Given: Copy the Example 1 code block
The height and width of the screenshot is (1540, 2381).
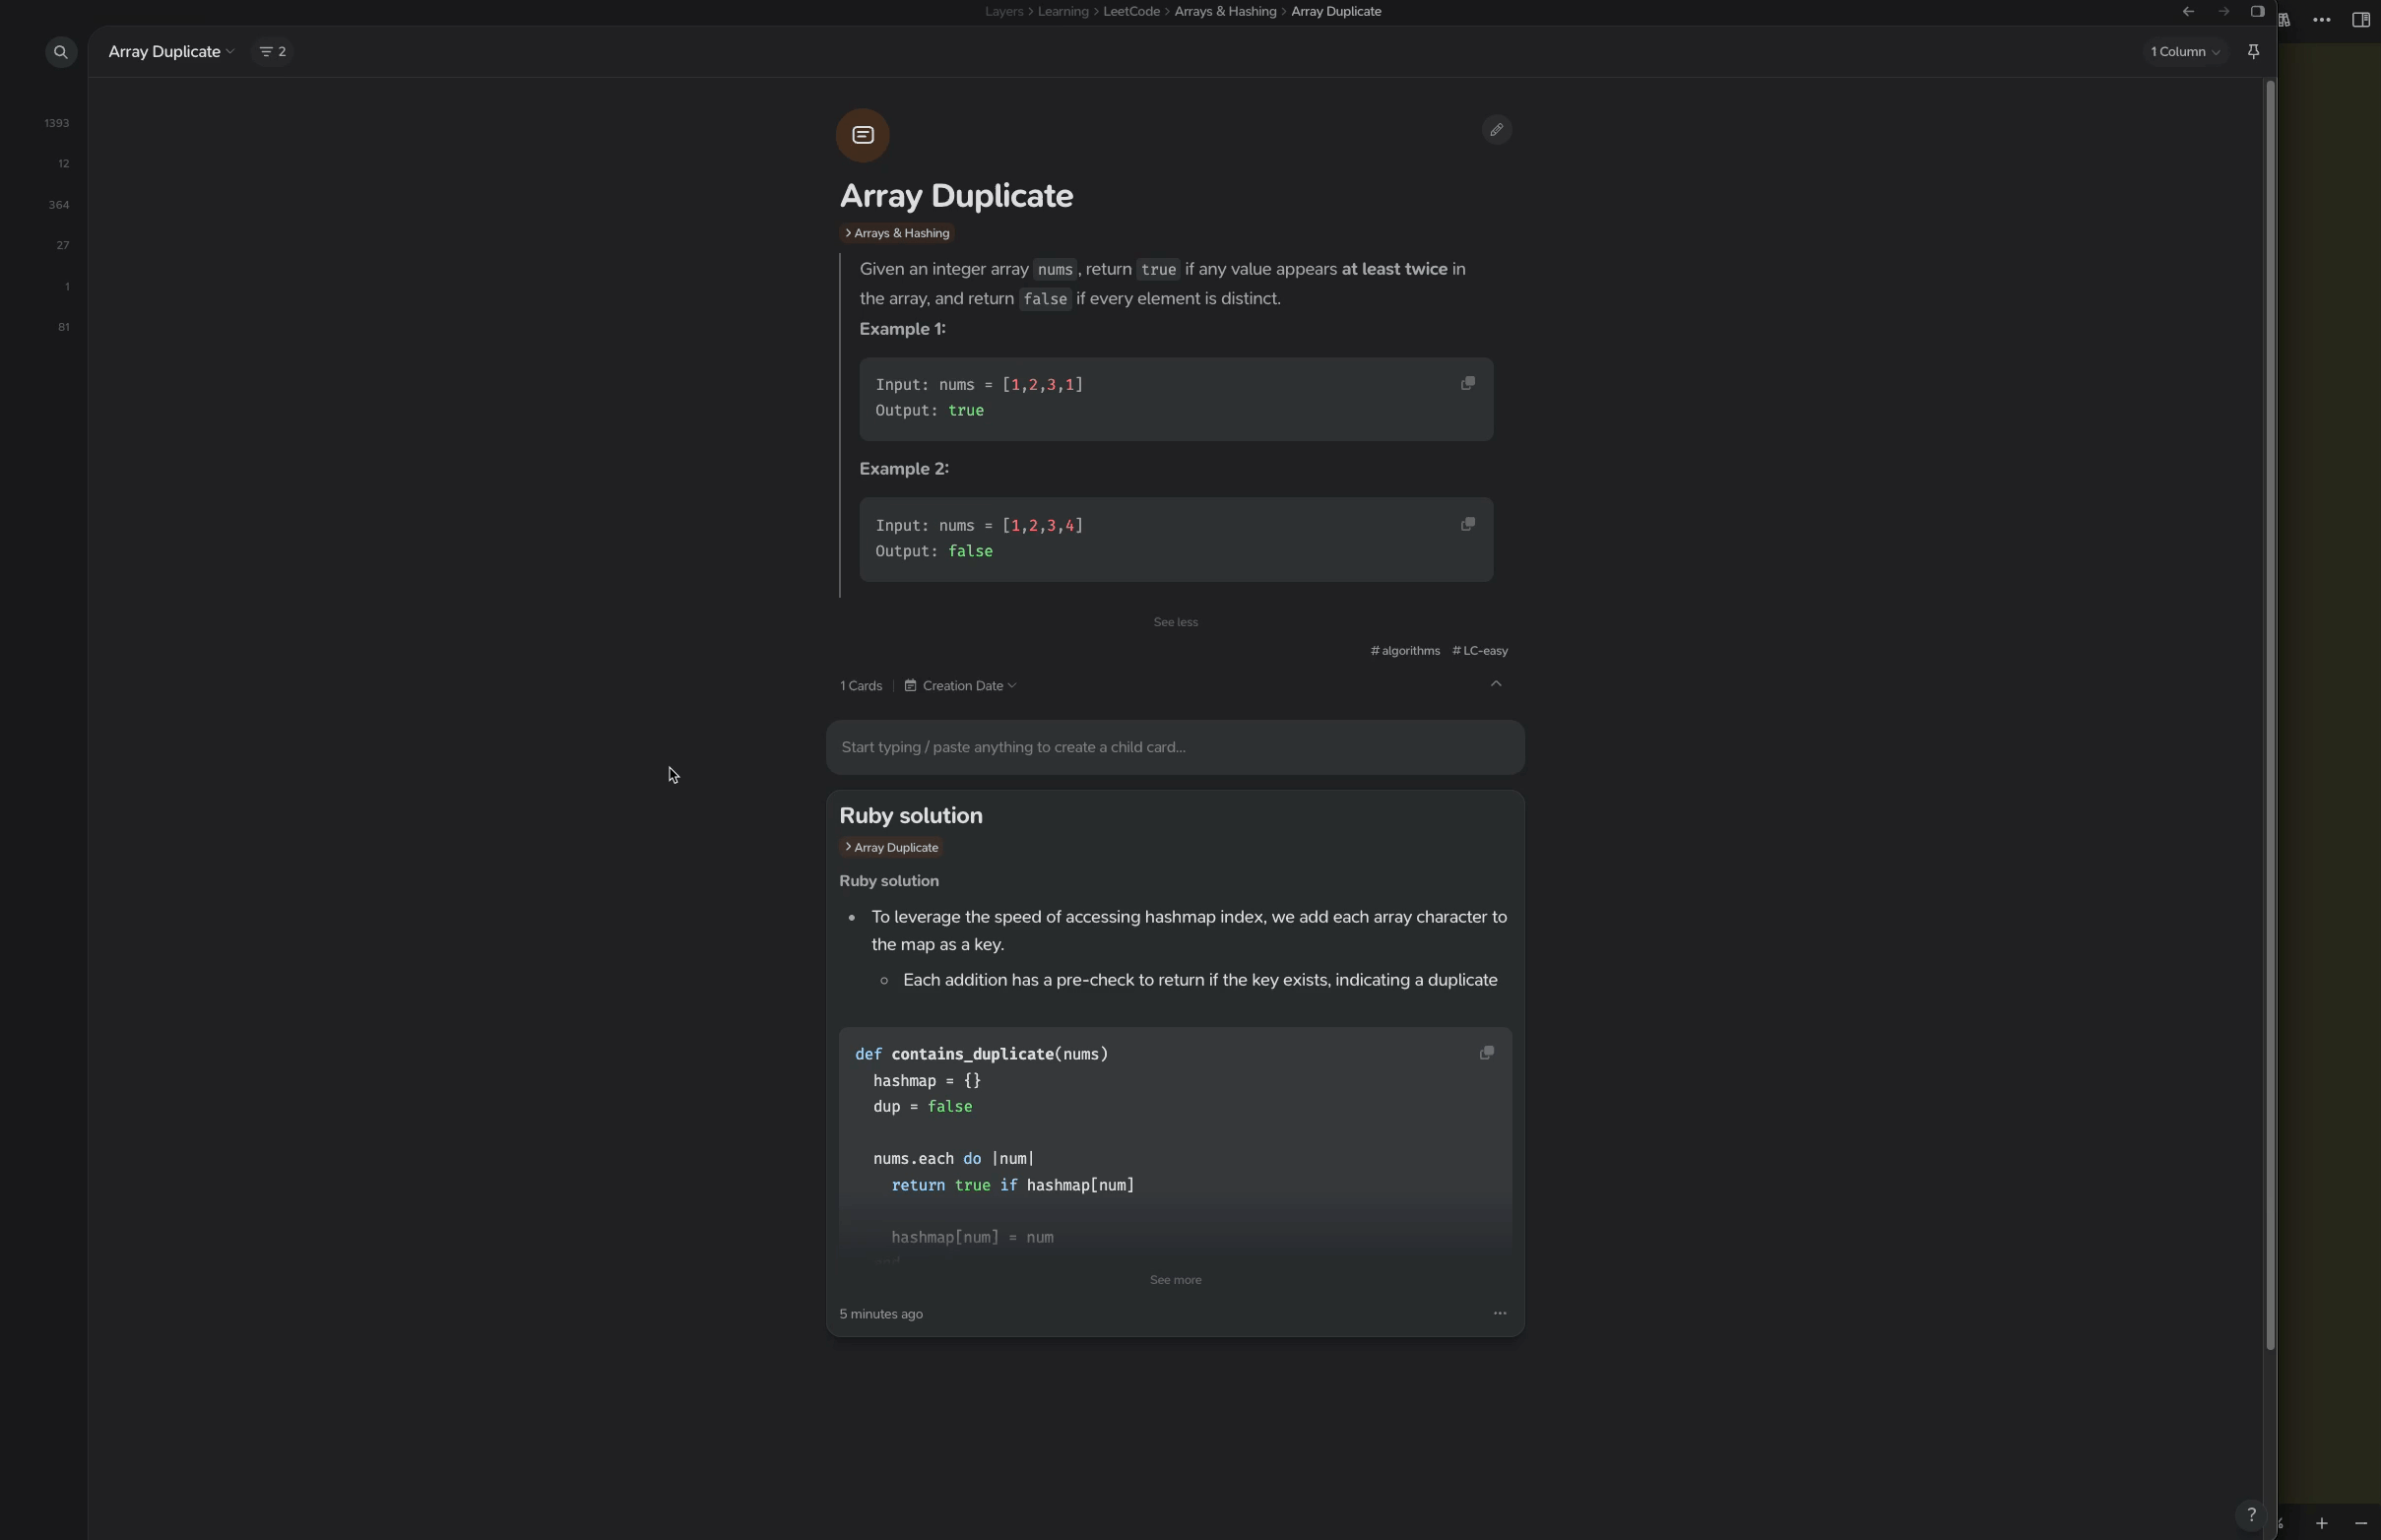Looking at the screenshot, I should [x=1468, y=384].
